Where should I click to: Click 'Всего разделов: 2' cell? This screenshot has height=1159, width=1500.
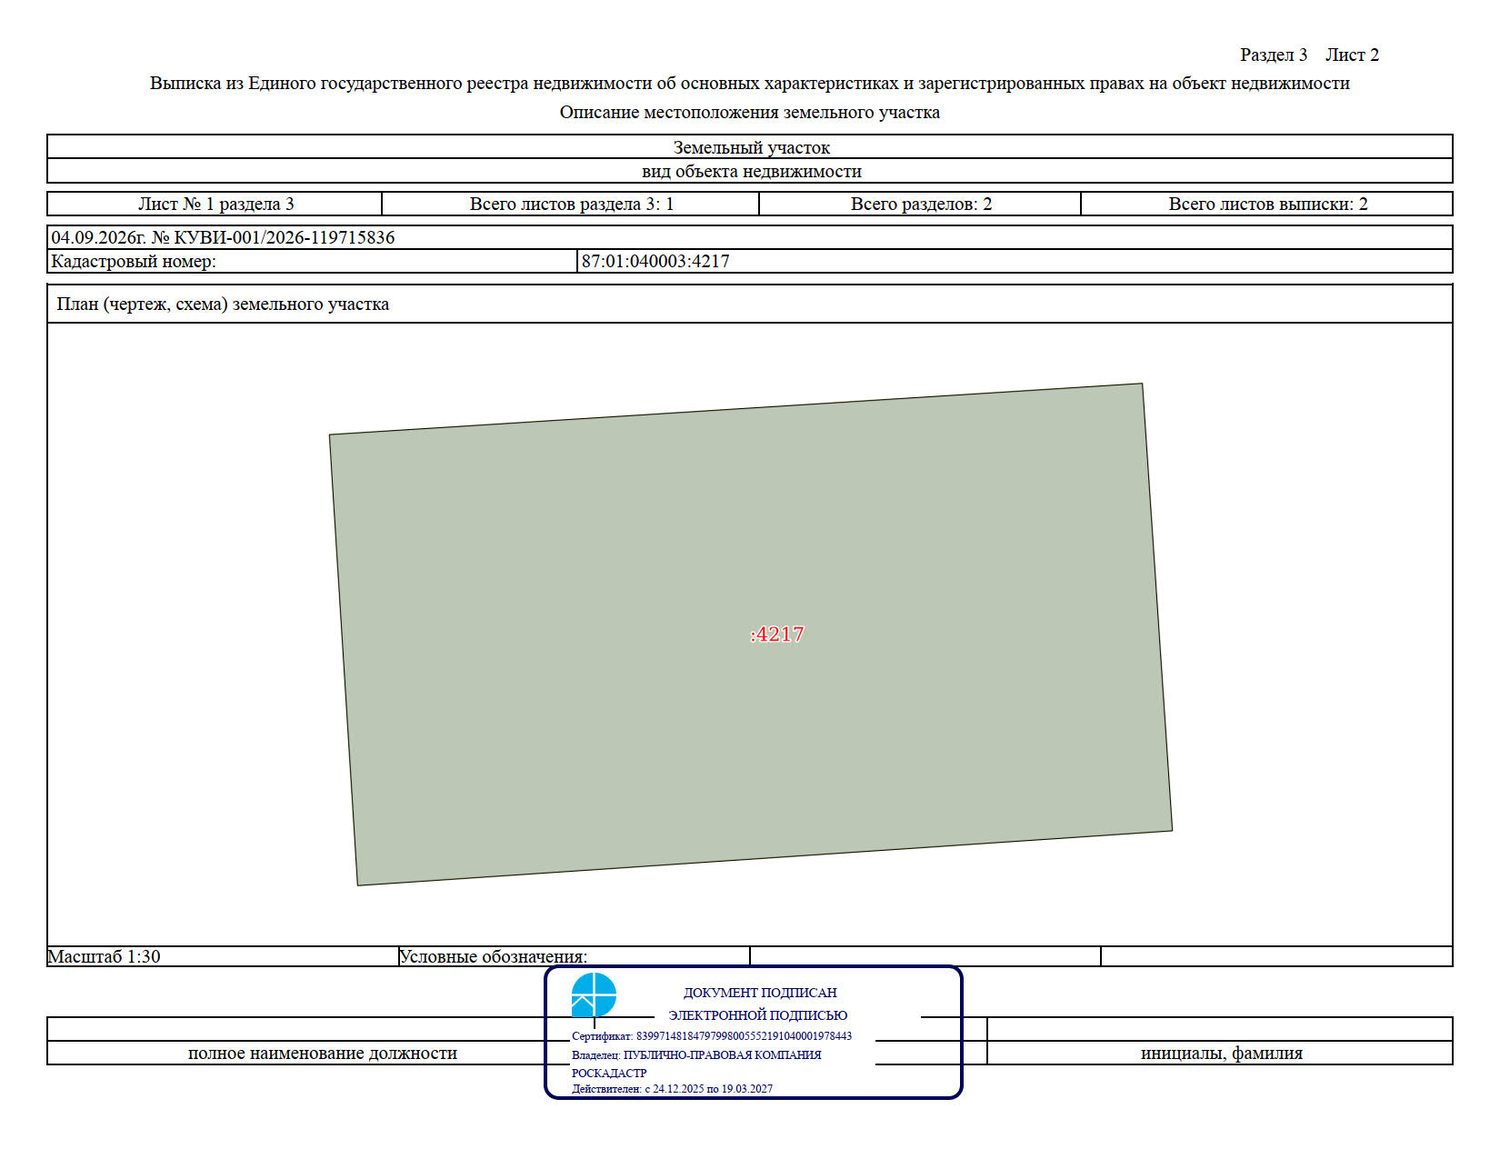coord(921,204)
